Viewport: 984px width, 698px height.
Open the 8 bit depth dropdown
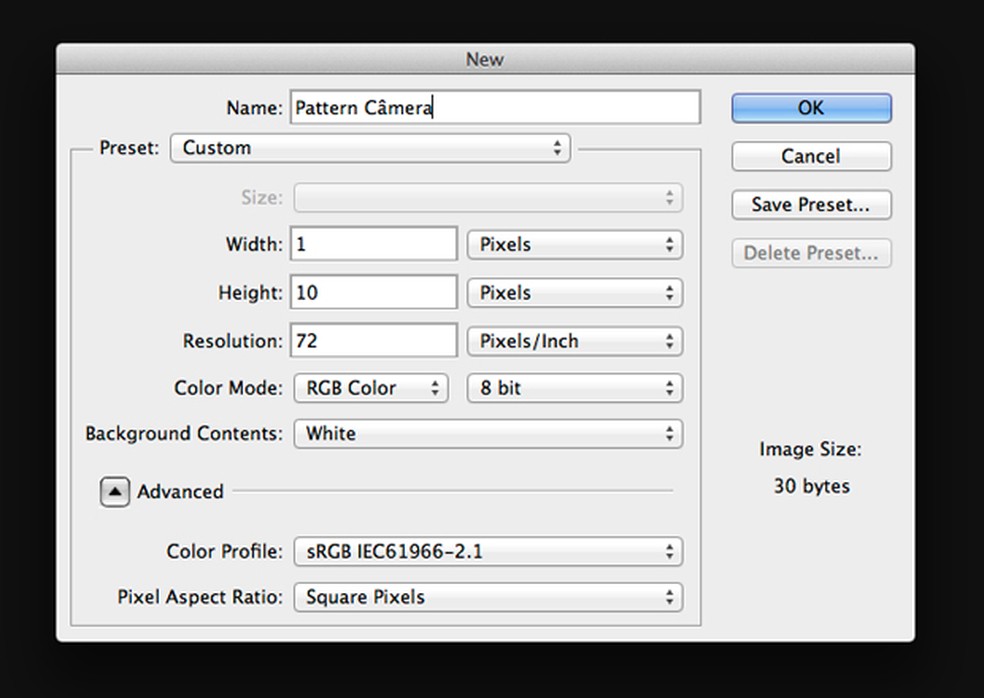point(574,388)
